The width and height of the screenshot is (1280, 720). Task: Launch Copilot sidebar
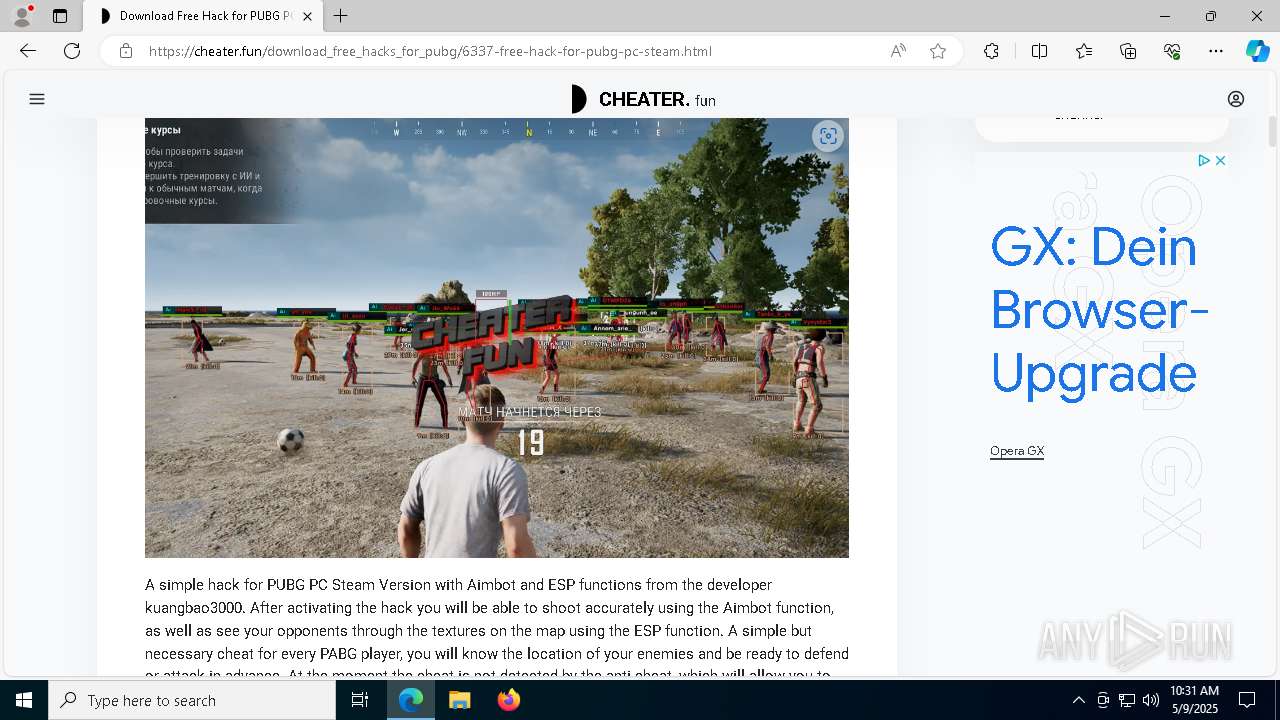[x=1257, y=51]
